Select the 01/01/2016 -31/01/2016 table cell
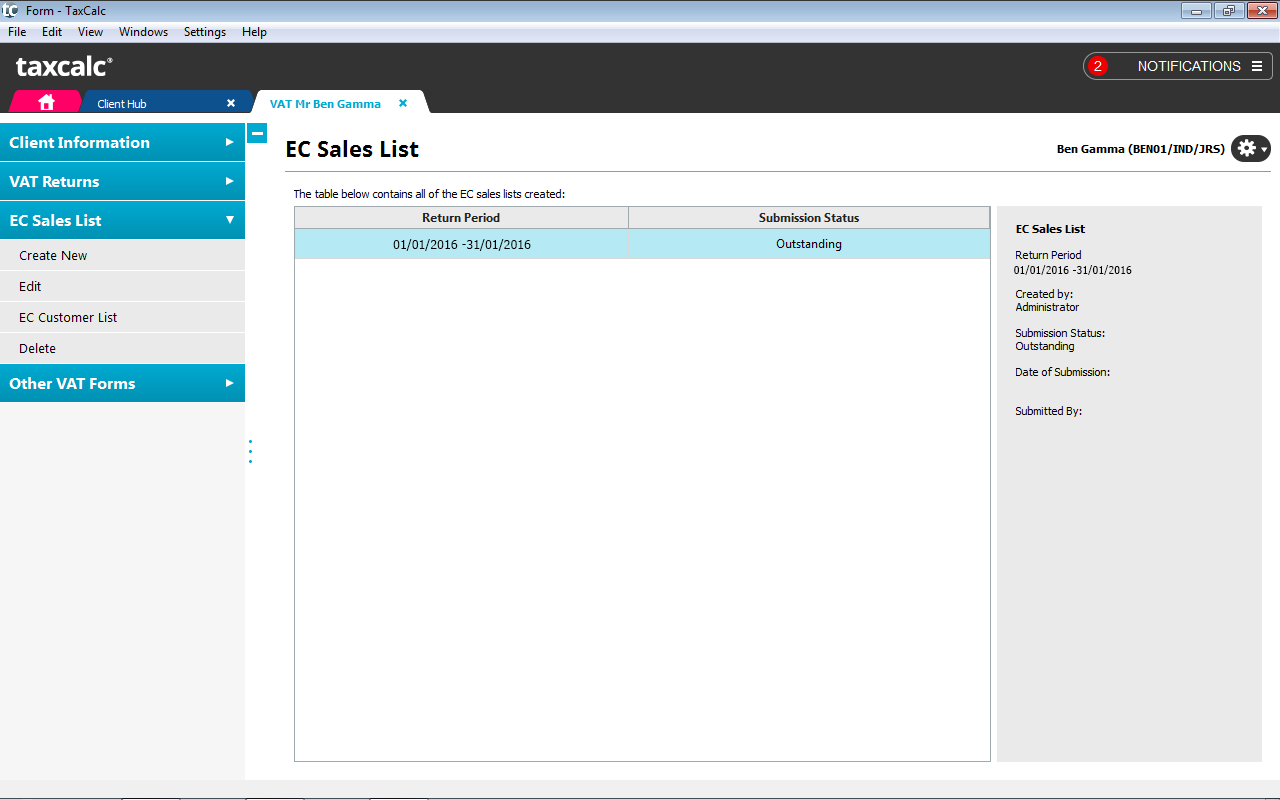 (x=461, y=244)
